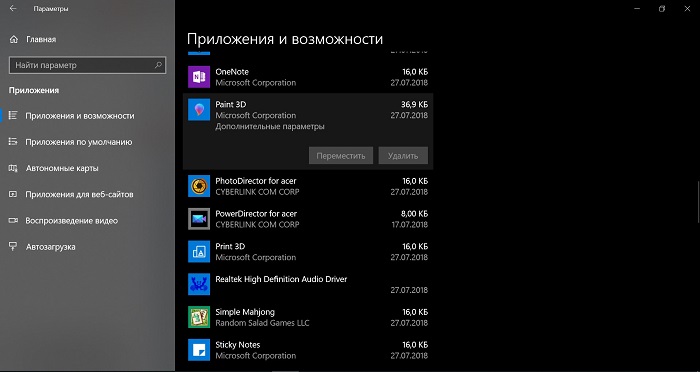Click the Приложения и возможности page heading

[285, 39]
